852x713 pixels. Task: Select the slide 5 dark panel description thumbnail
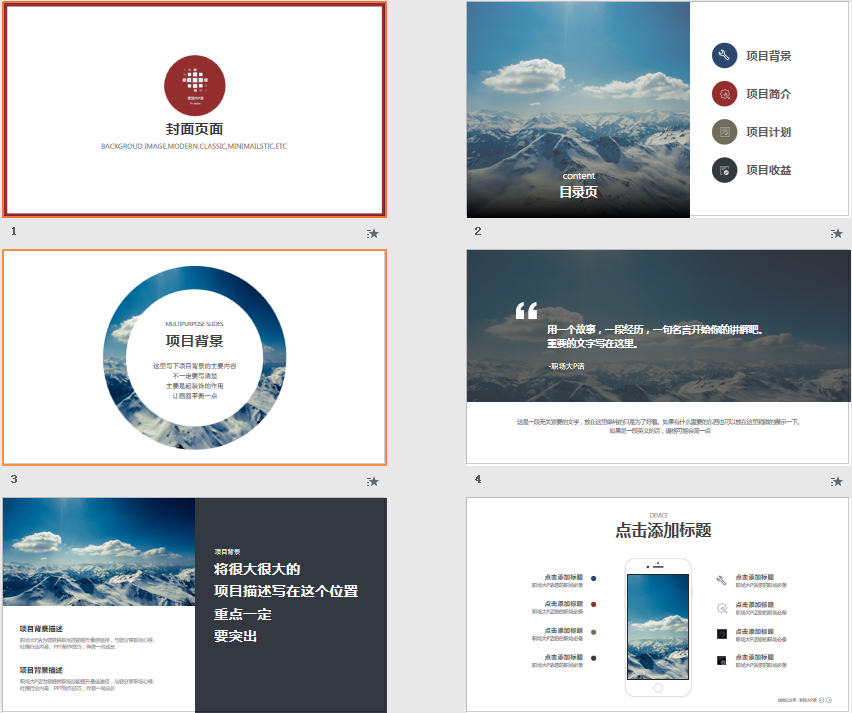(x=195, y=605)
